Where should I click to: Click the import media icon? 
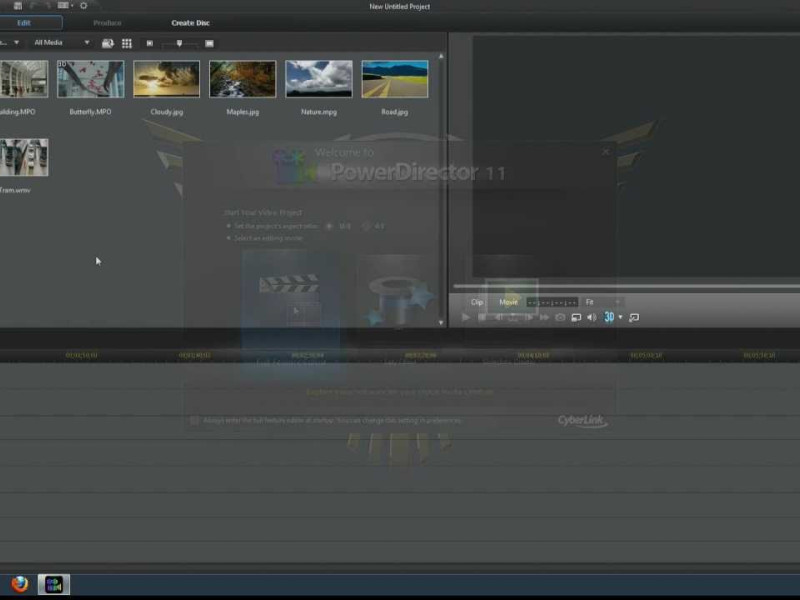[108, 43]
